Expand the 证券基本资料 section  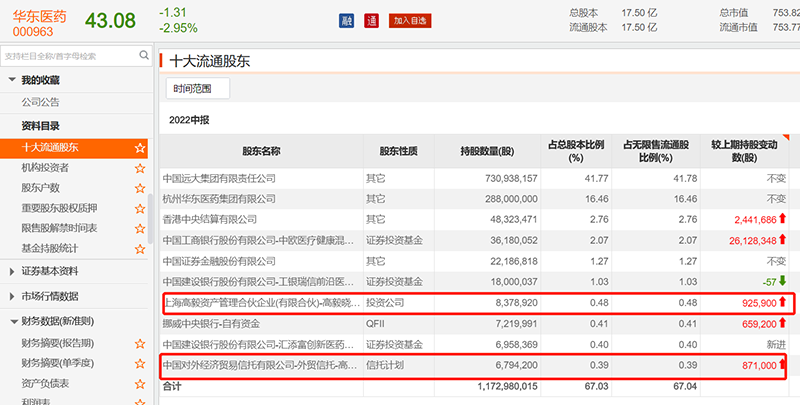pyautogui.click(x=12, y=272)
